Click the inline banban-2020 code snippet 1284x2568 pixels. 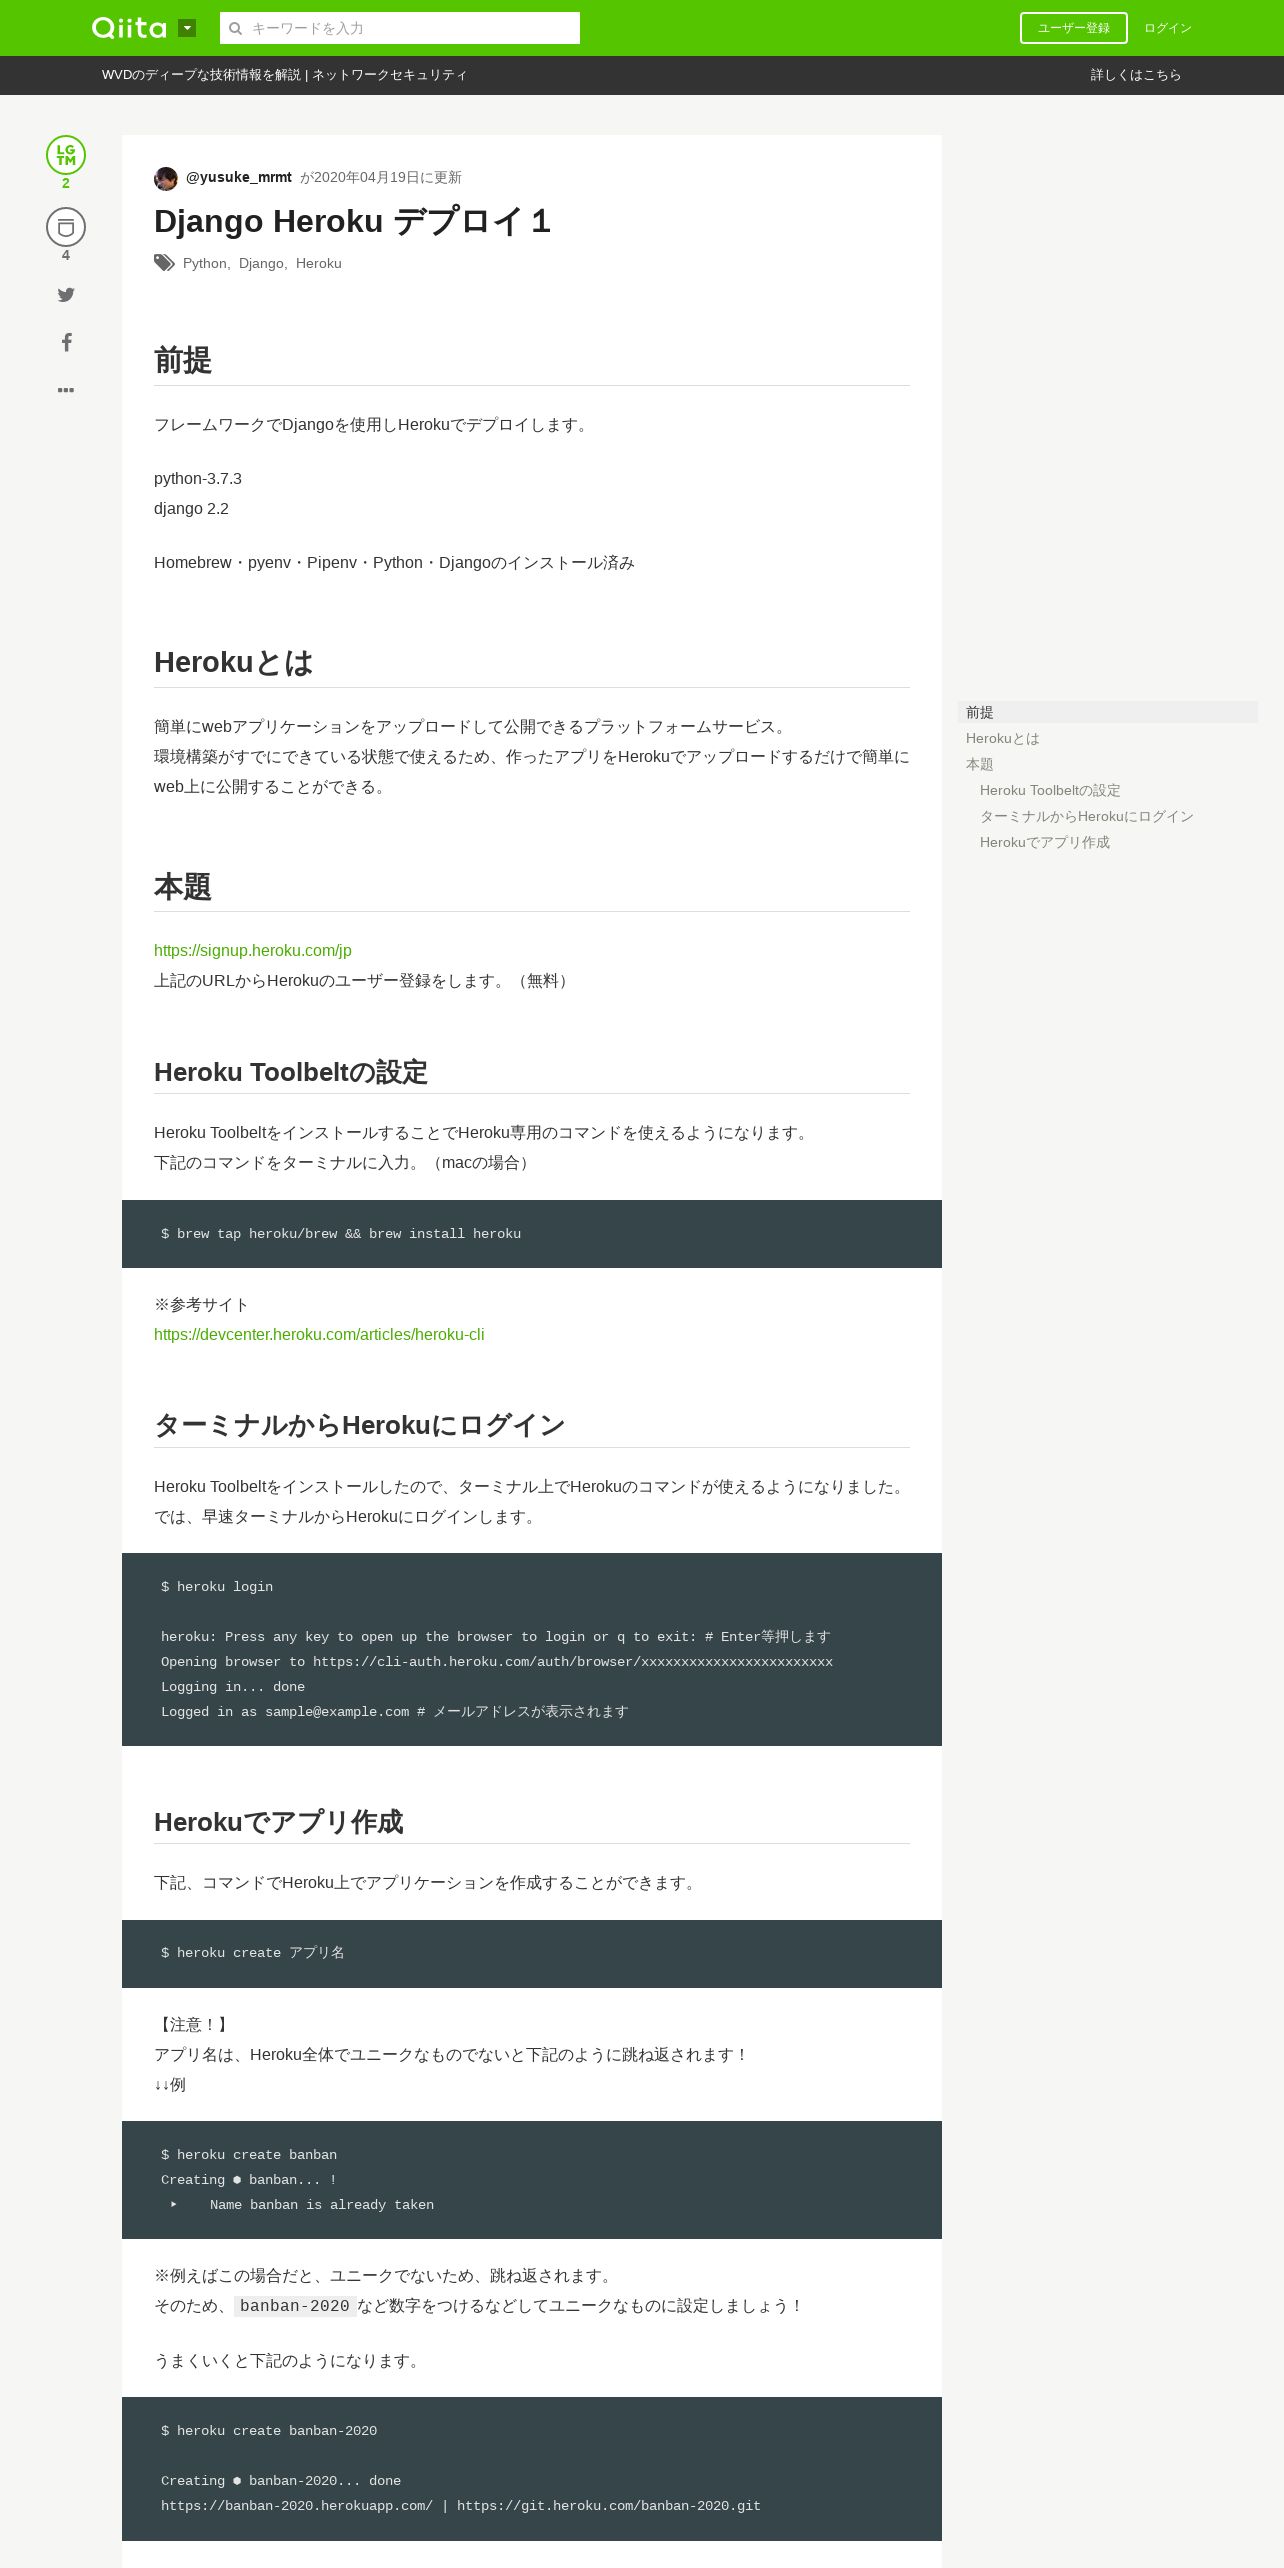coord(295,2306)
